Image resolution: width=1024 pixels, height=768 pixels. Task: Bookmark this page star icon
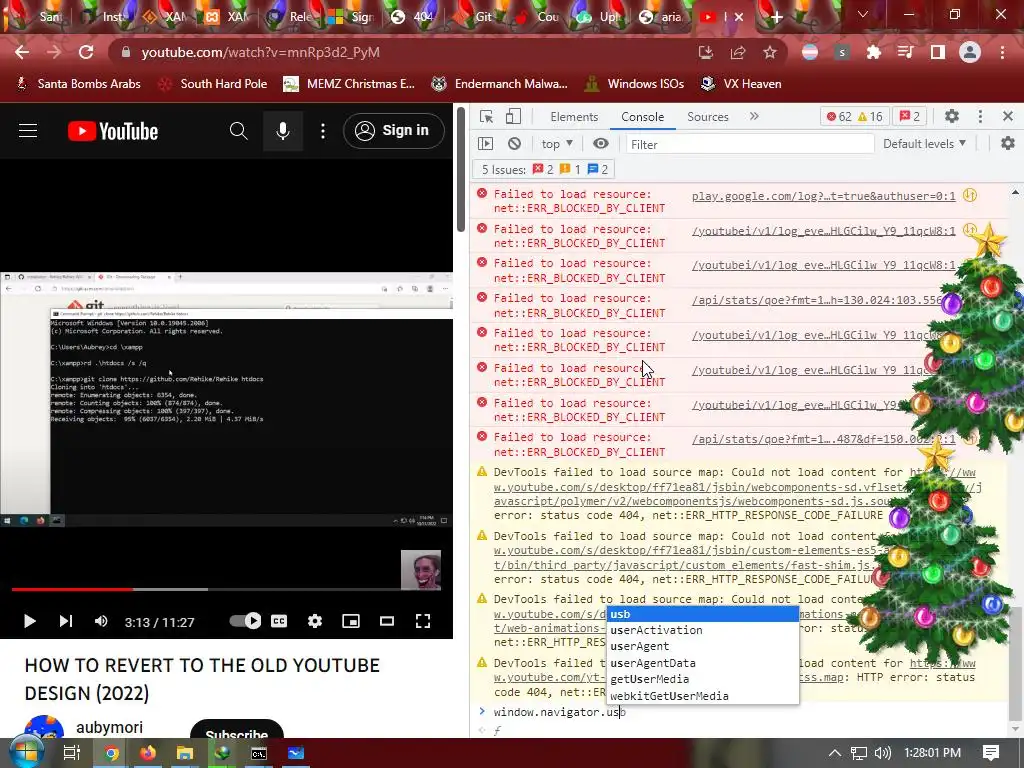click(x=770, y=52)
